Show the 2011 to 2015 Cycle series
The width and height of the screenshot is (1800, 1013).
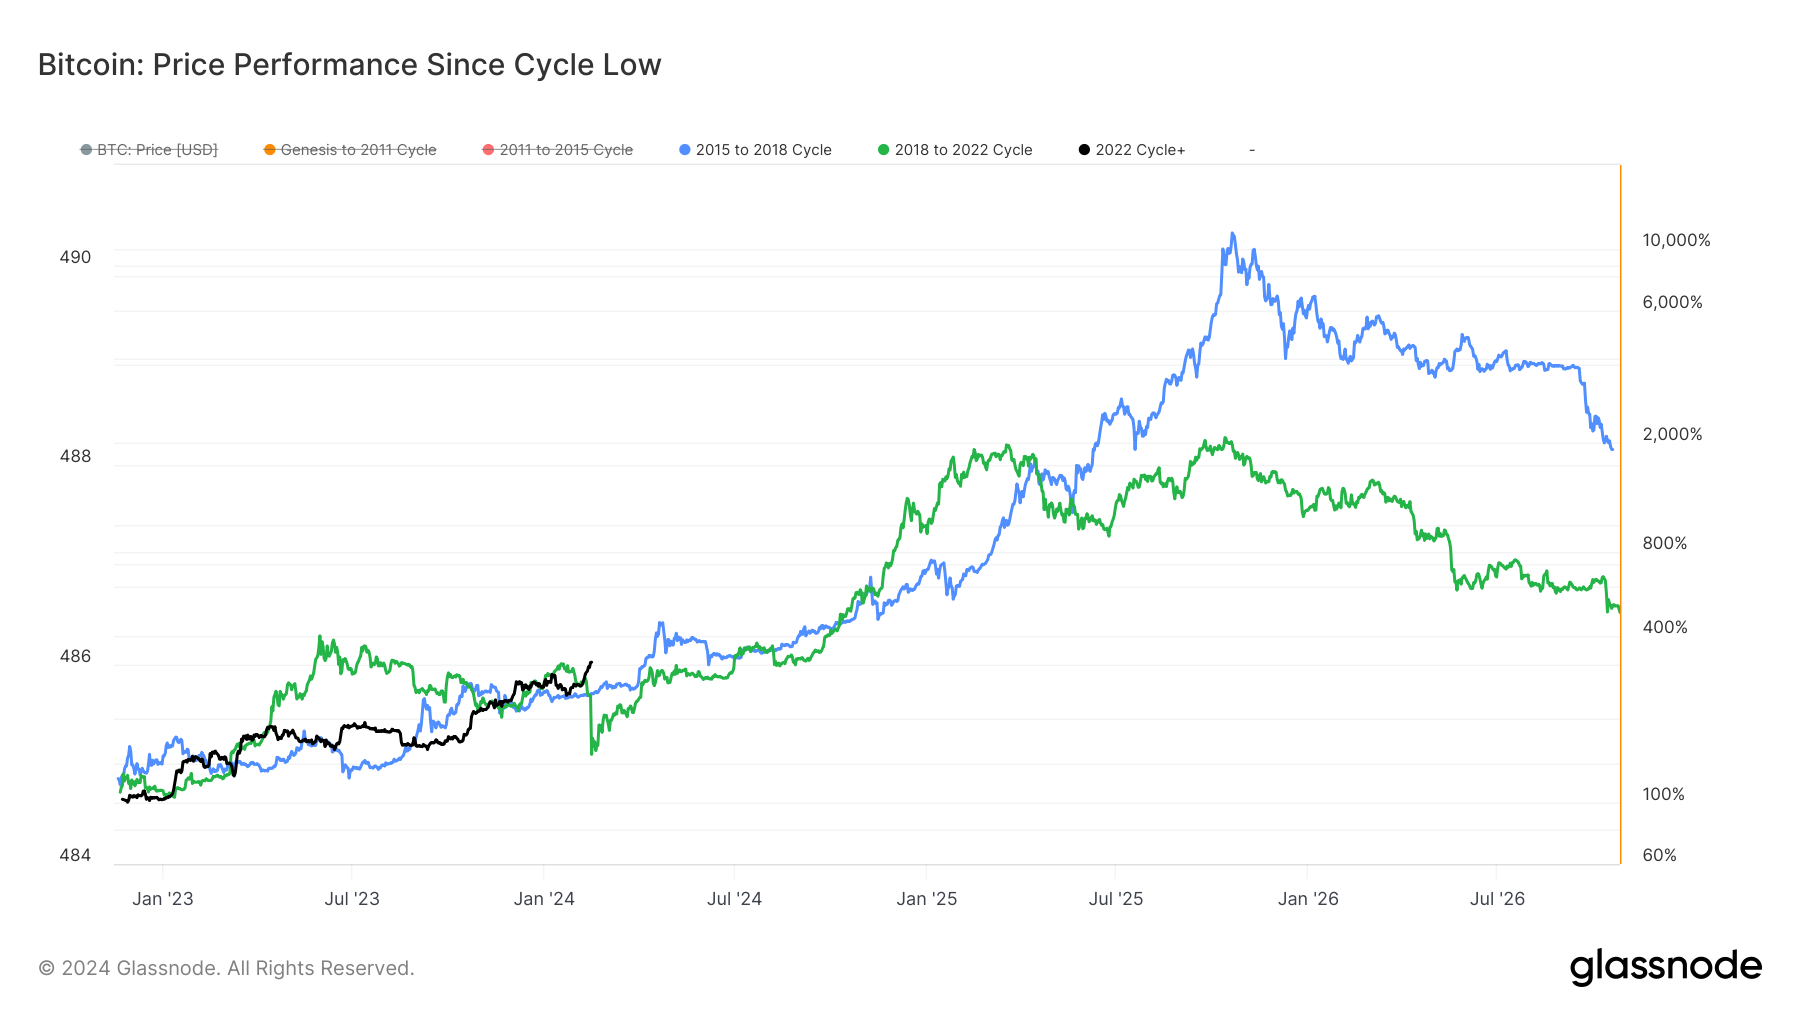coord(566,150)
